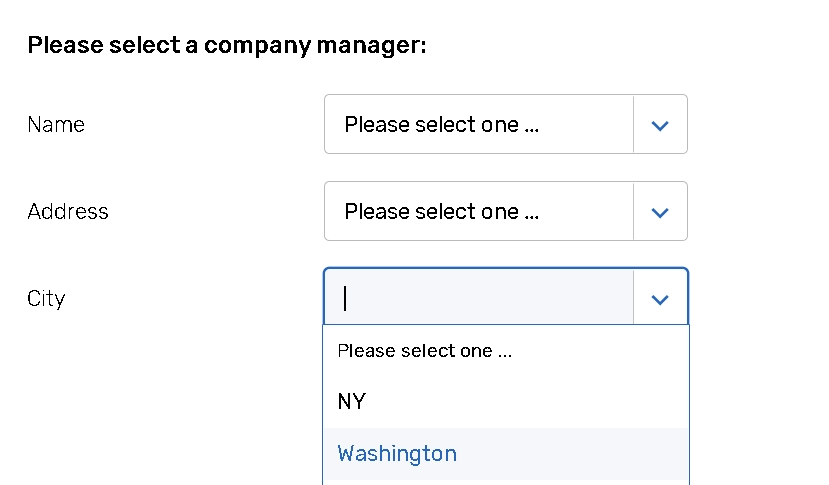The height and width of the screenshot is (485, 829).
Task: Pick "Please select one ..." in City list
Action: 425,352
